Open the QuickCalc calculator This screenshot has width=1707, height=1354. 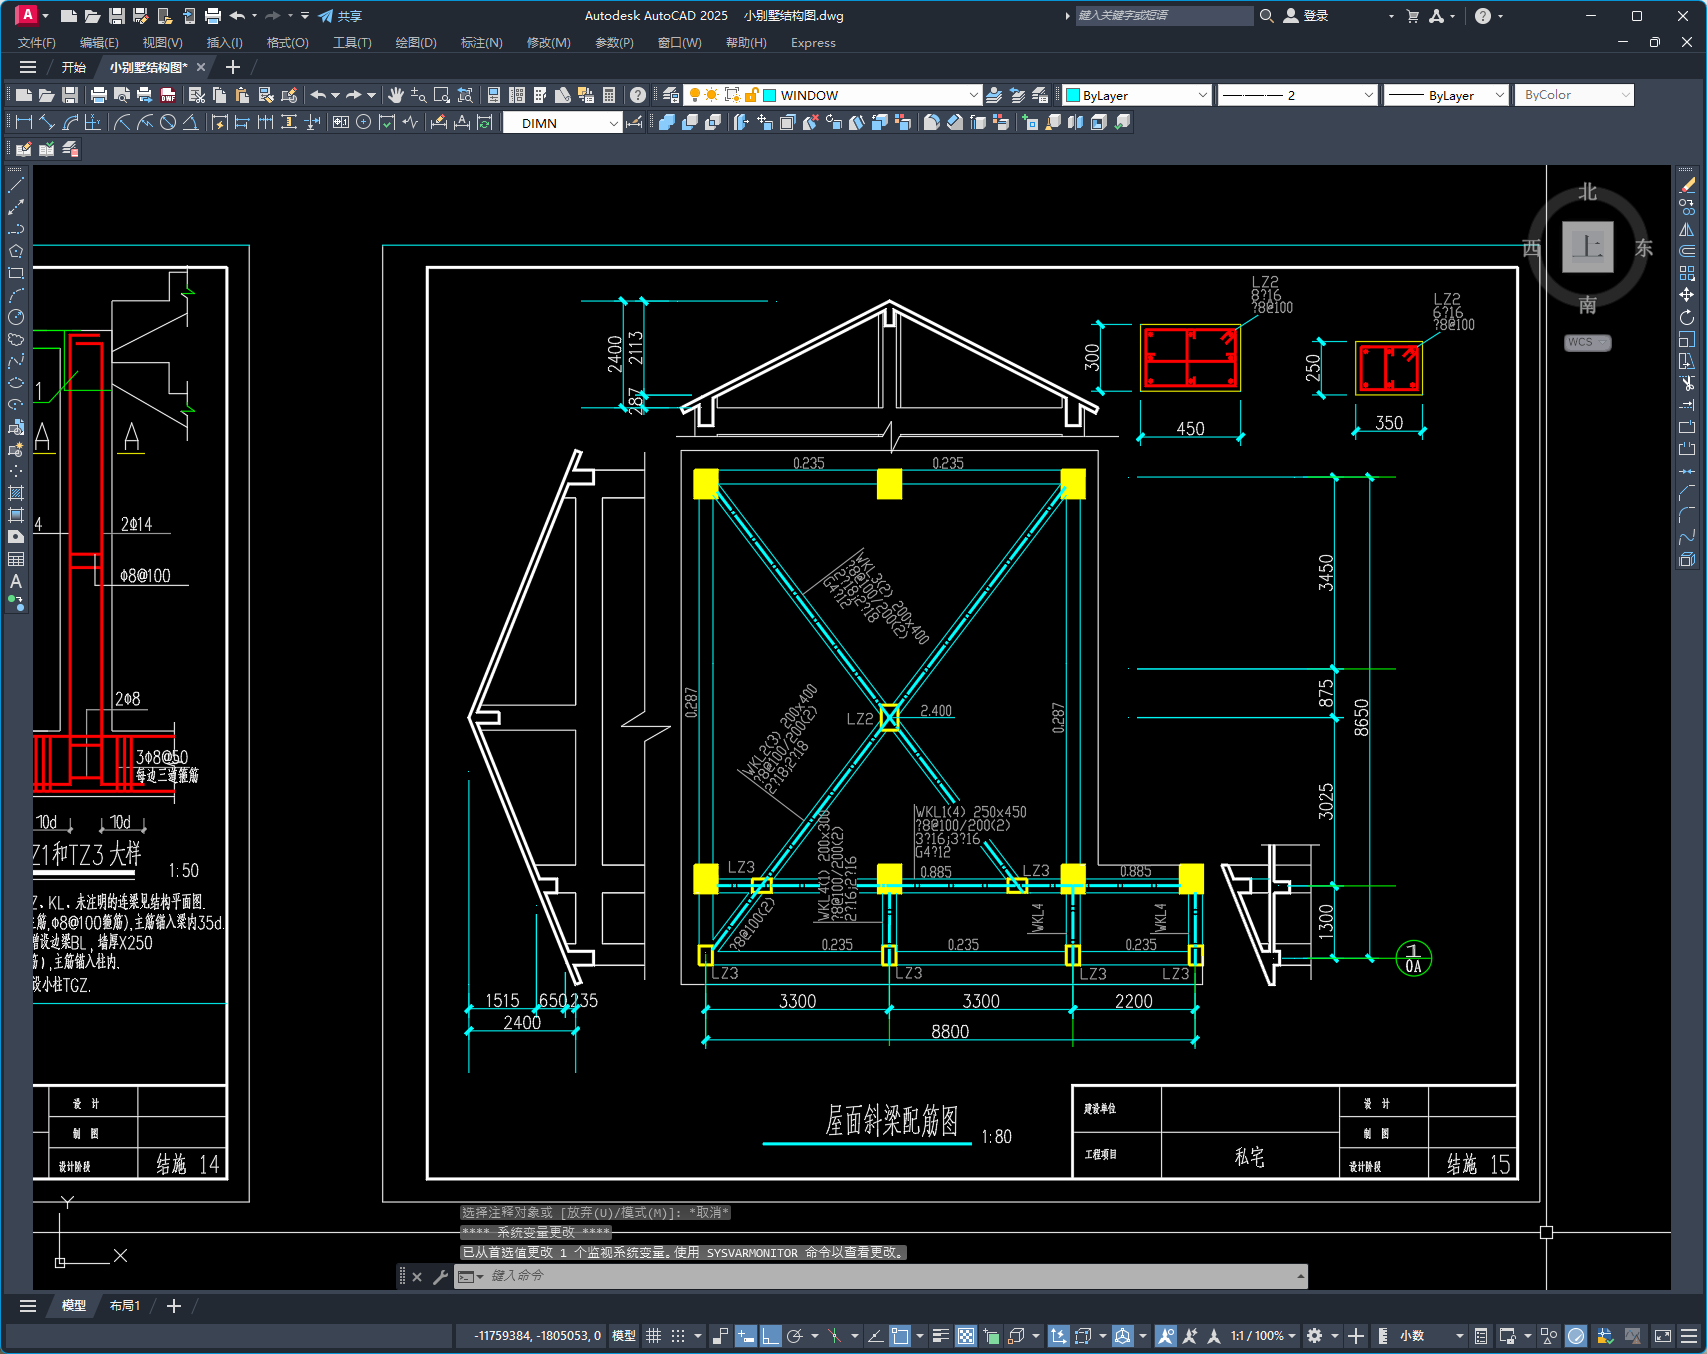pyautogui.click(x=609, y=95)
